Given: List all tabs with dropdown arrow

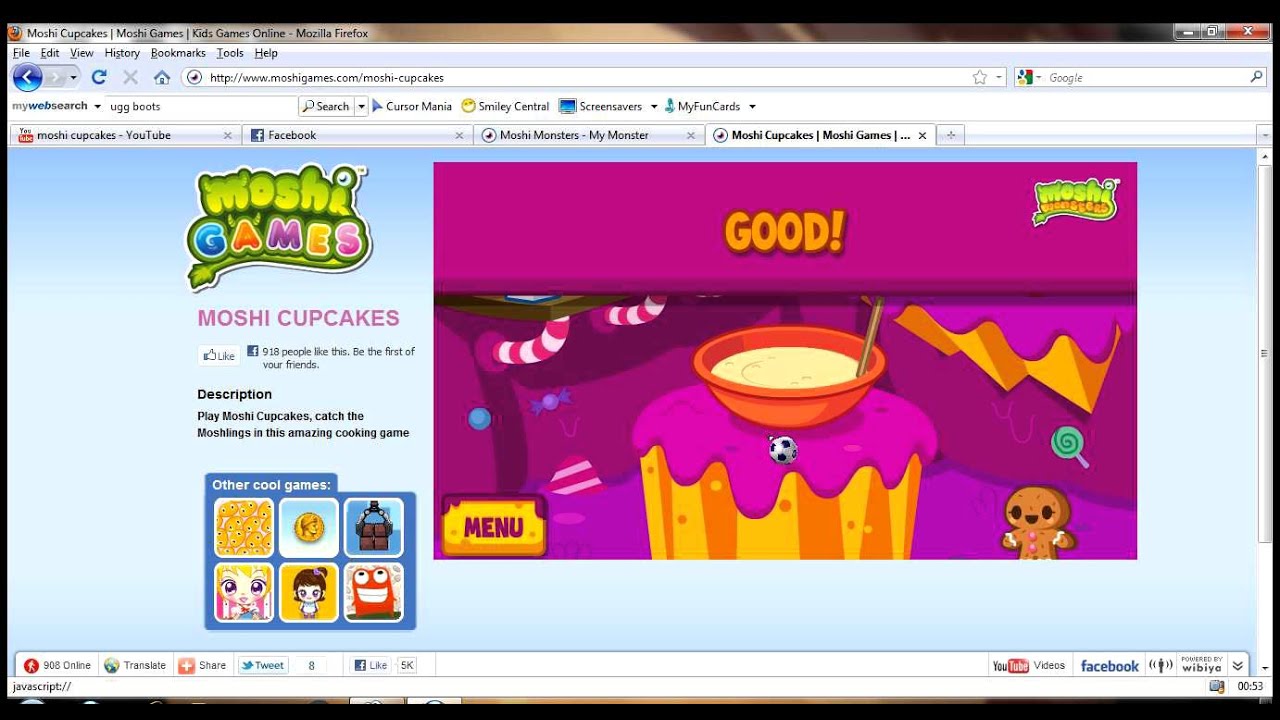Looking at the screenshot, I should point(1265,135).
